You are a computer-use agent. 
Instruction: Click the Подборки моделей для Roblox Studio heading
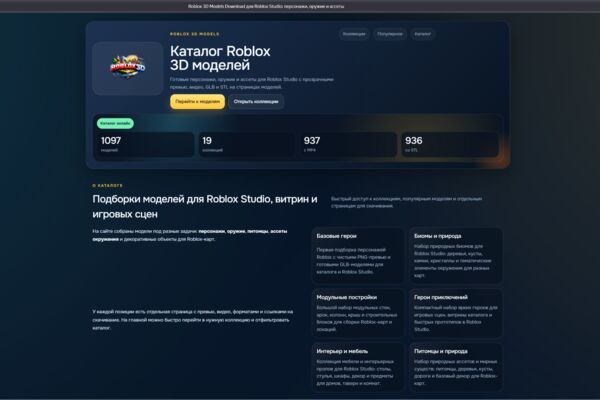[x=205, y=207]
